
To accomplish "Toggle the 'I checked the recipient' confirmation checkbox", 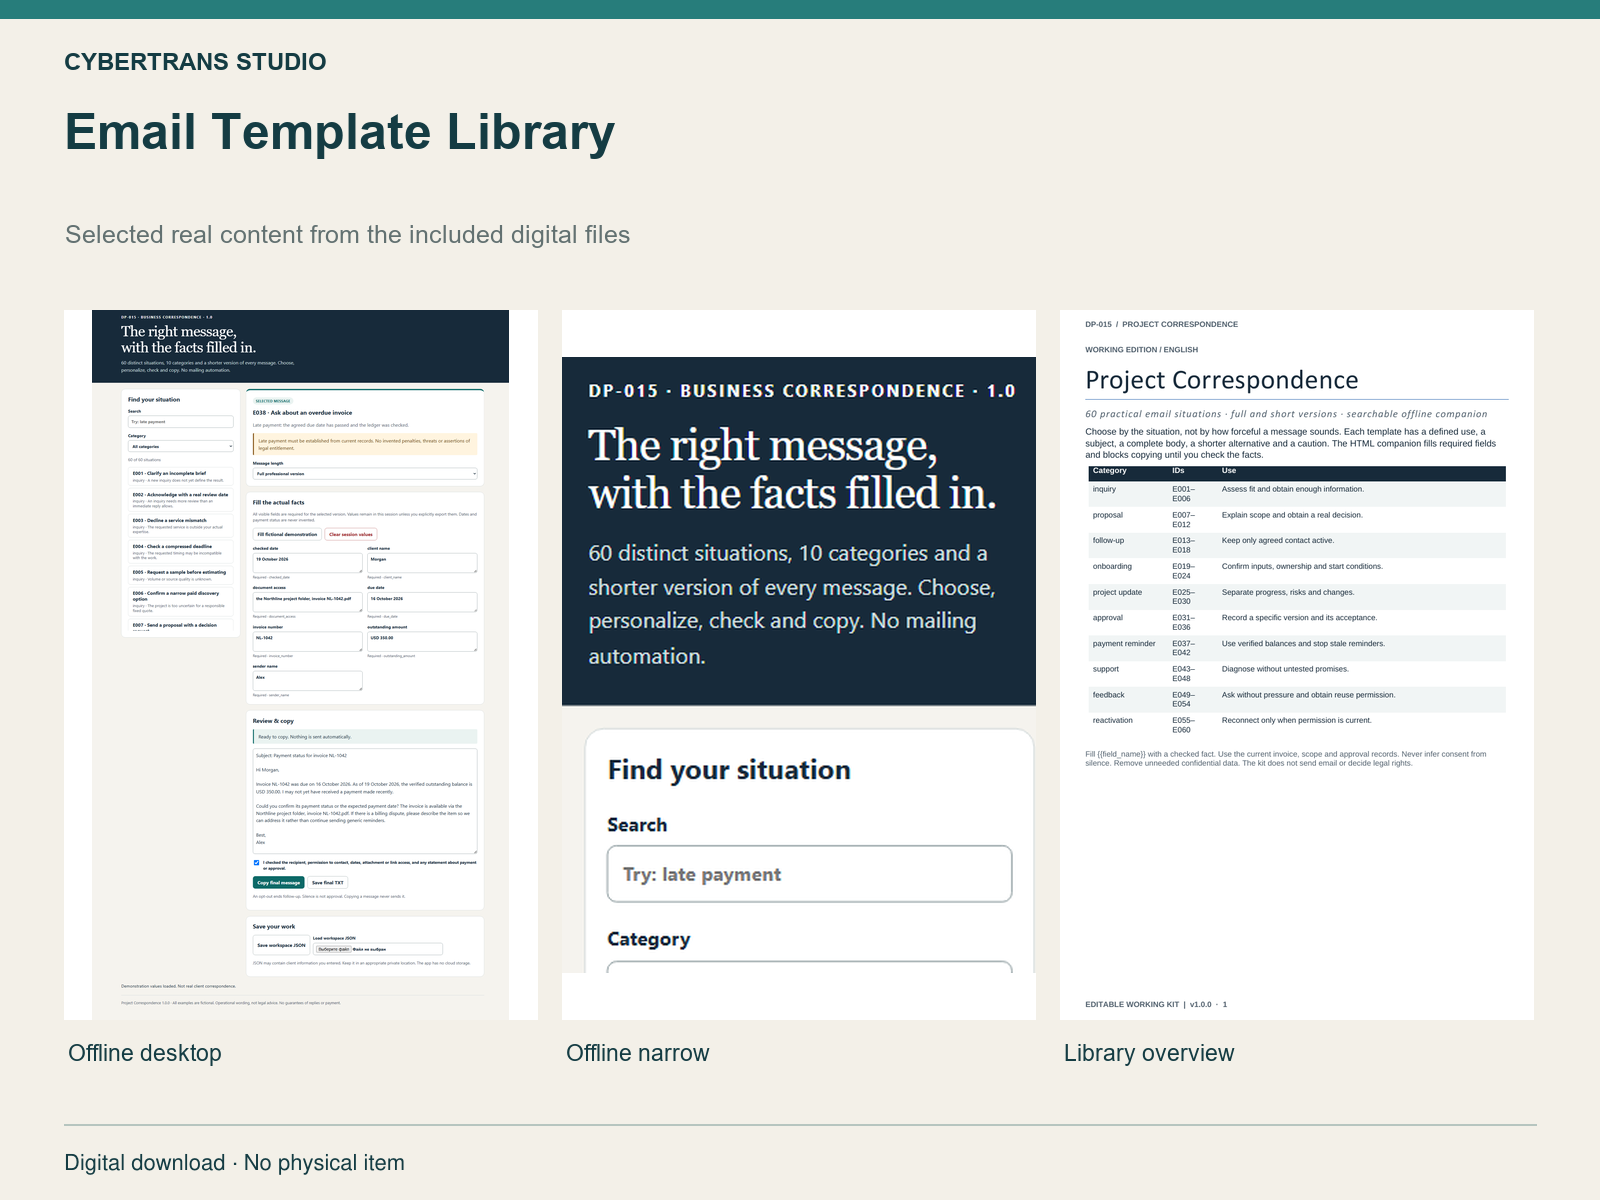I will [x=257, y=862].
